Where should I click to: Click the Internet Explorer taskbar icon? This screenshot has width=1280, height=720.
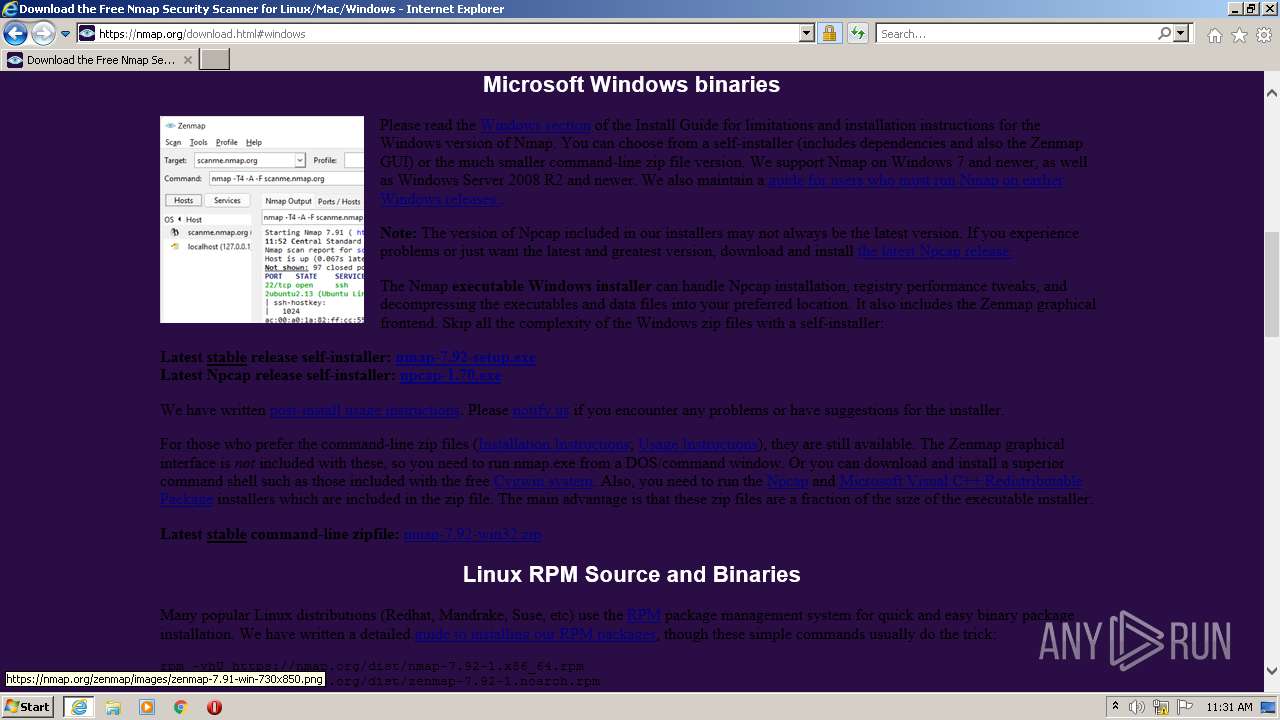tap(78, 707)
